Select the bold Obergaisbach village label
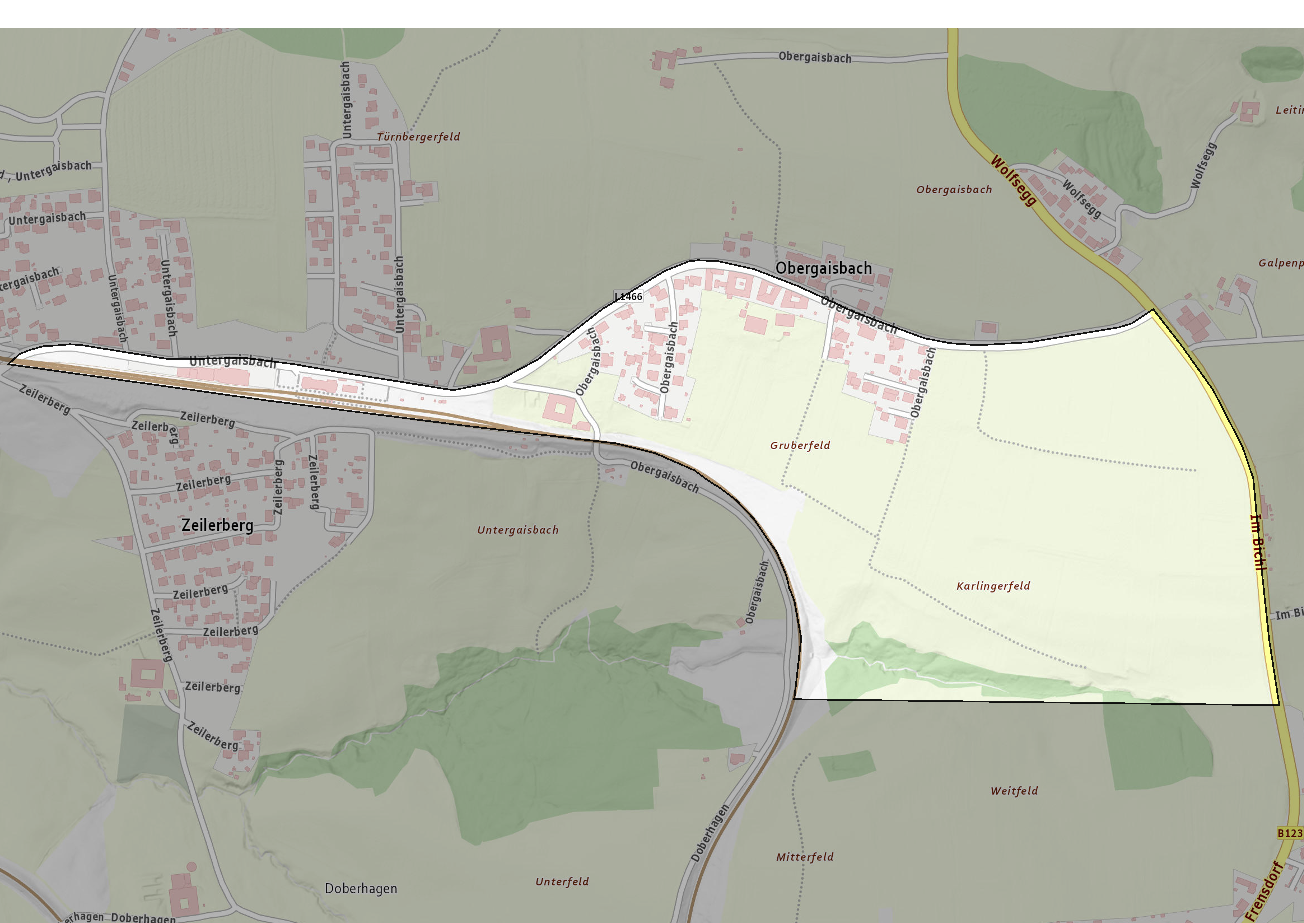 (x=824, y=269)
